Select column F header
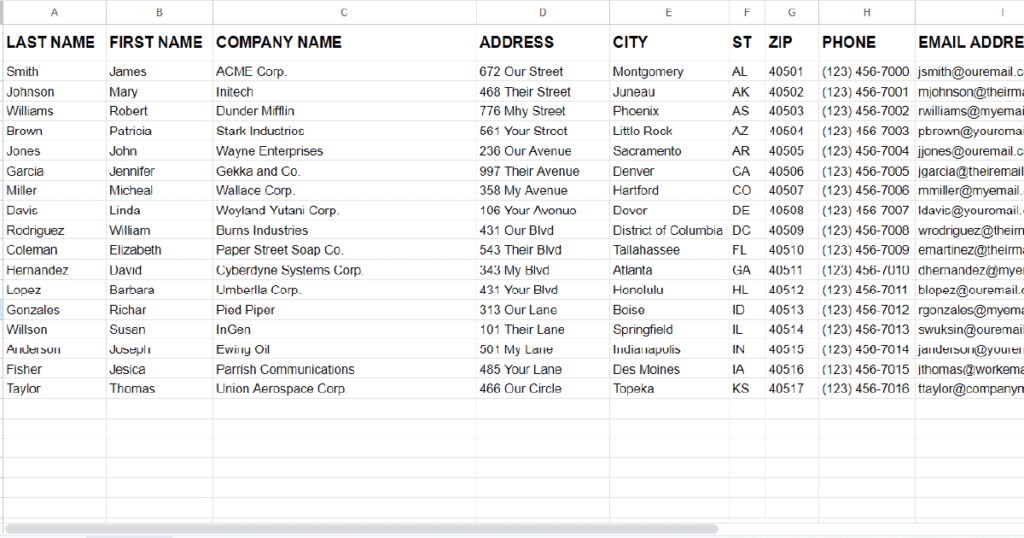1024x538 pixels. 746,12
